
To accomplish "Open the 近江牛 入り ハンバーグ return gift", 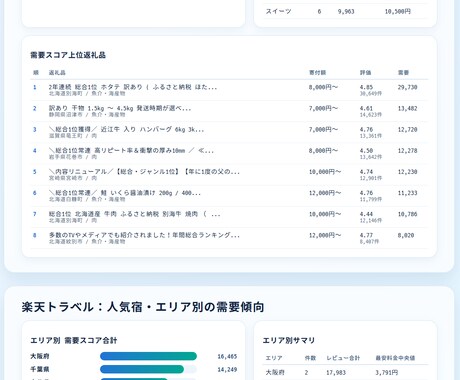I will coord(126,129).
